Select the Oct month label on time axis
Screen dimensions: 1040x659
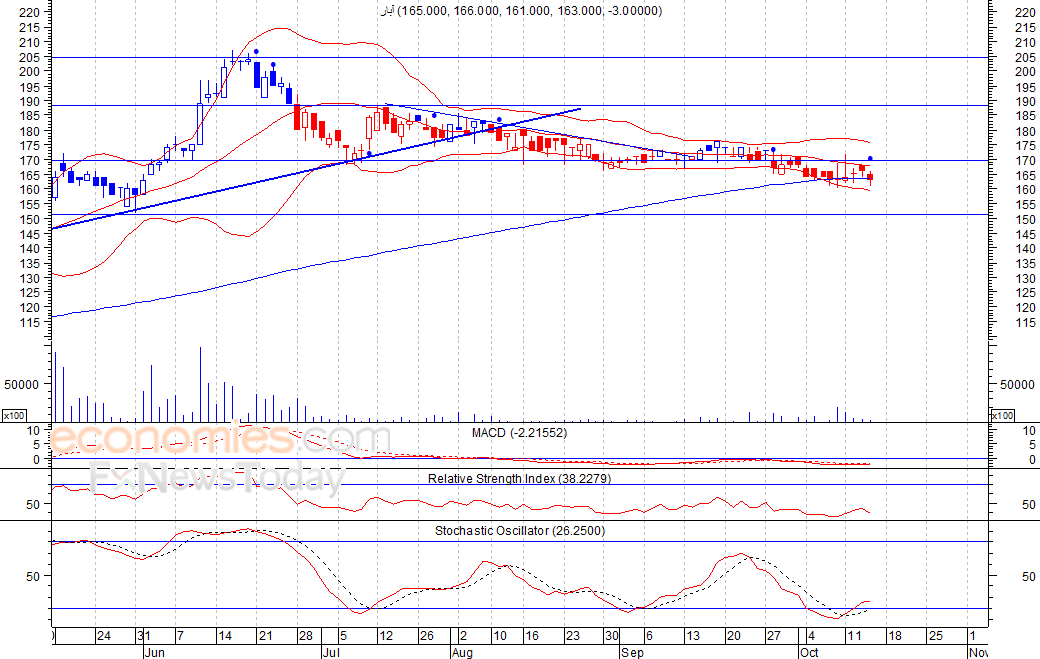click(809, 653)
